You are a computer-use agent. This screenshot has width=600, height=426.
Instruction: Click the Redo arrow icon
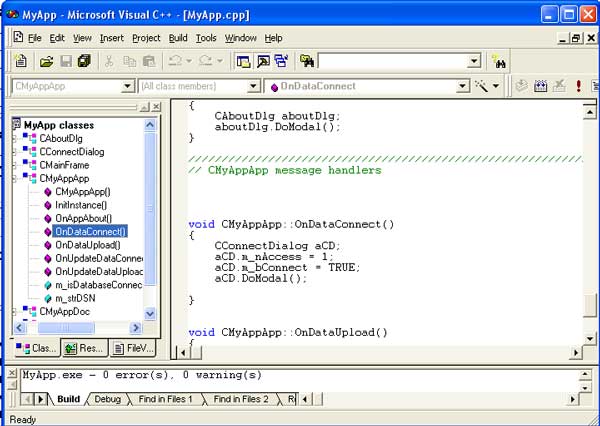[206, 61]
